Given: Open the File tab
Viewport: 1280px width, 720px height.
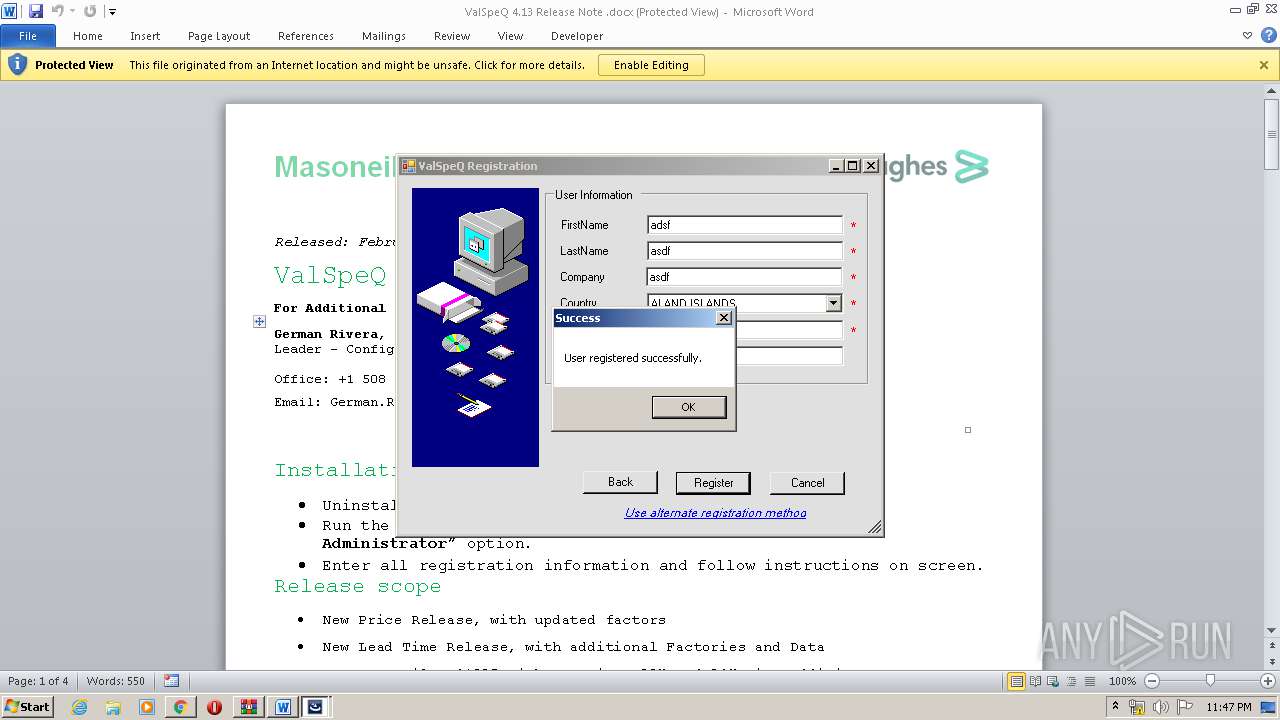Looking at the screenshot, I should tap(28, 36).
